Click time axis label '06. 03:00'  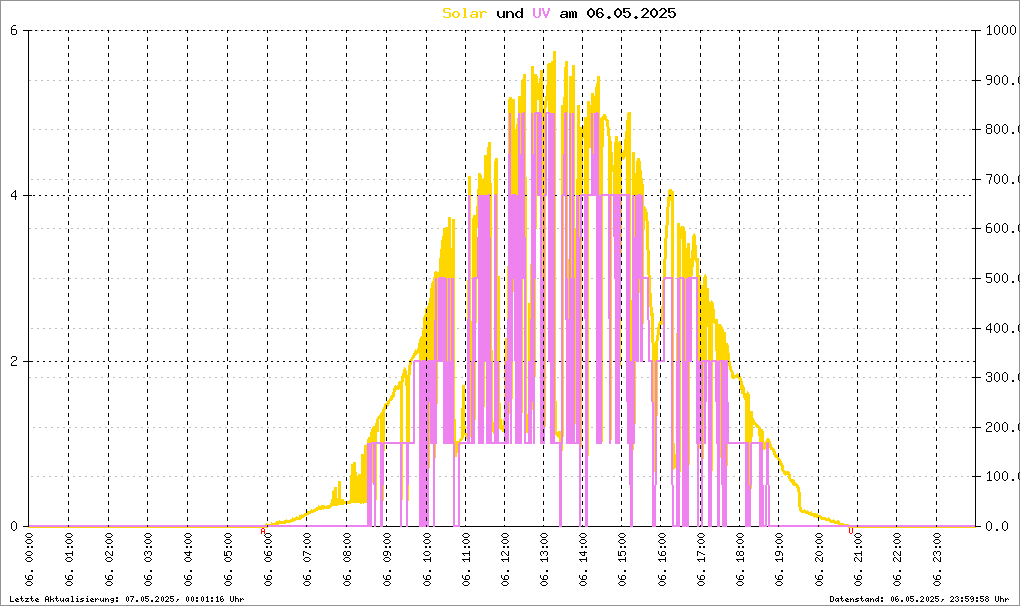[148, 559]
